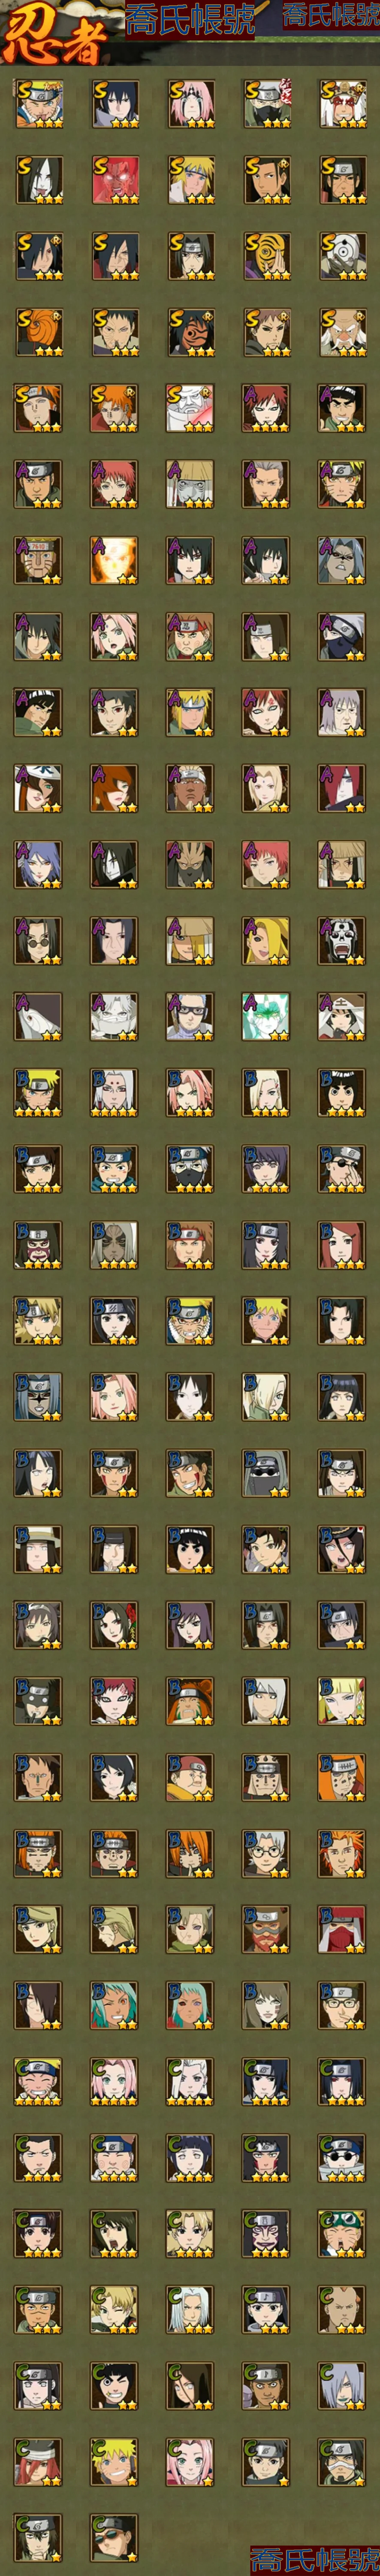Pick the S-rank red Nine-Tails cloak portrait

pyautogui.click(x=114, y=180)
